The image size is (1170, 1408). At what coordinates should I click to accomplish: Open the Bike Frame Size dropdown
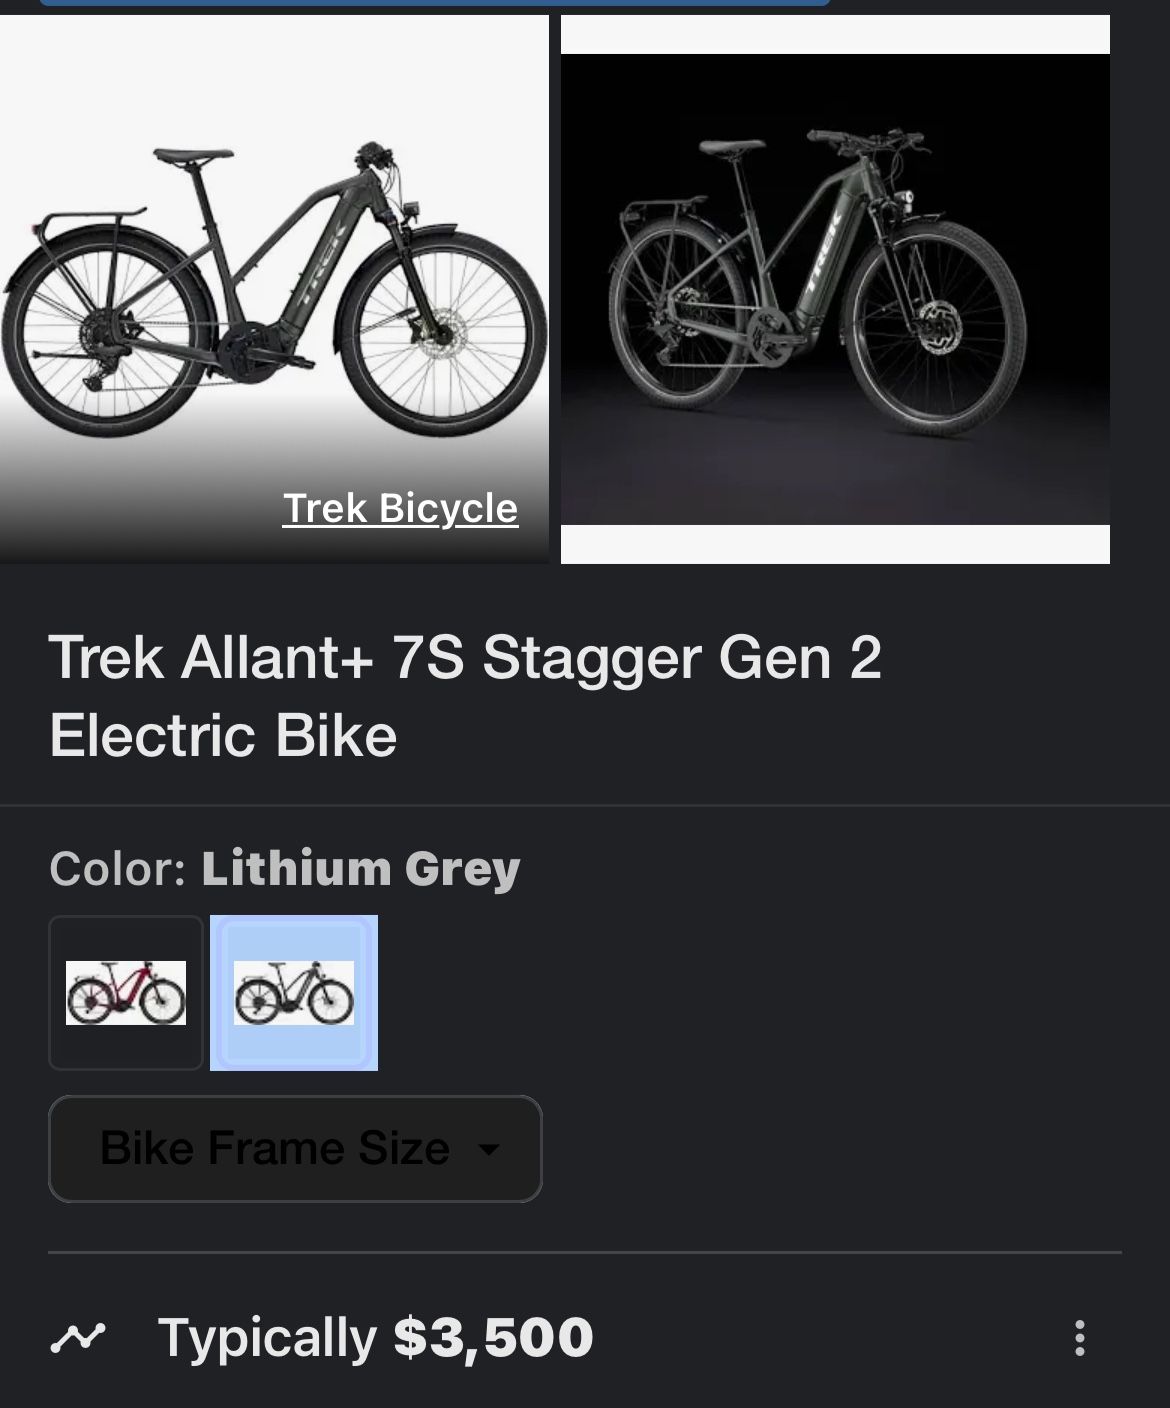tap(295, 1150)
